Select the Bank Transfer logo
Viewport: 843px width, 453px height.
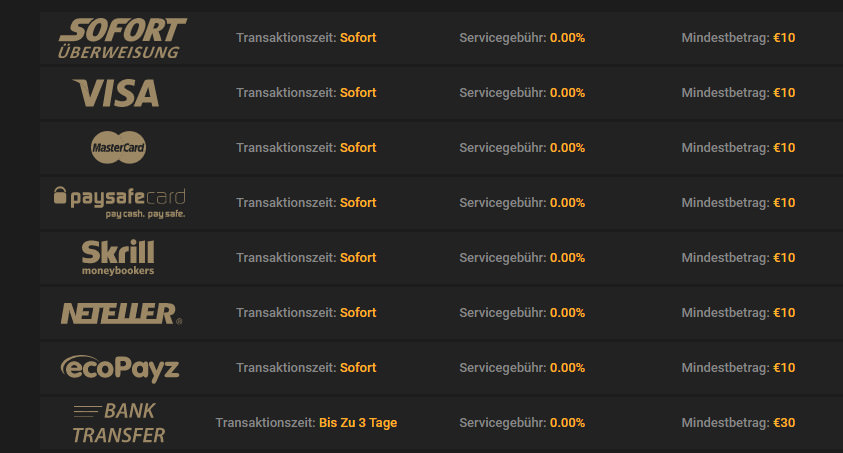click(118, 423)
